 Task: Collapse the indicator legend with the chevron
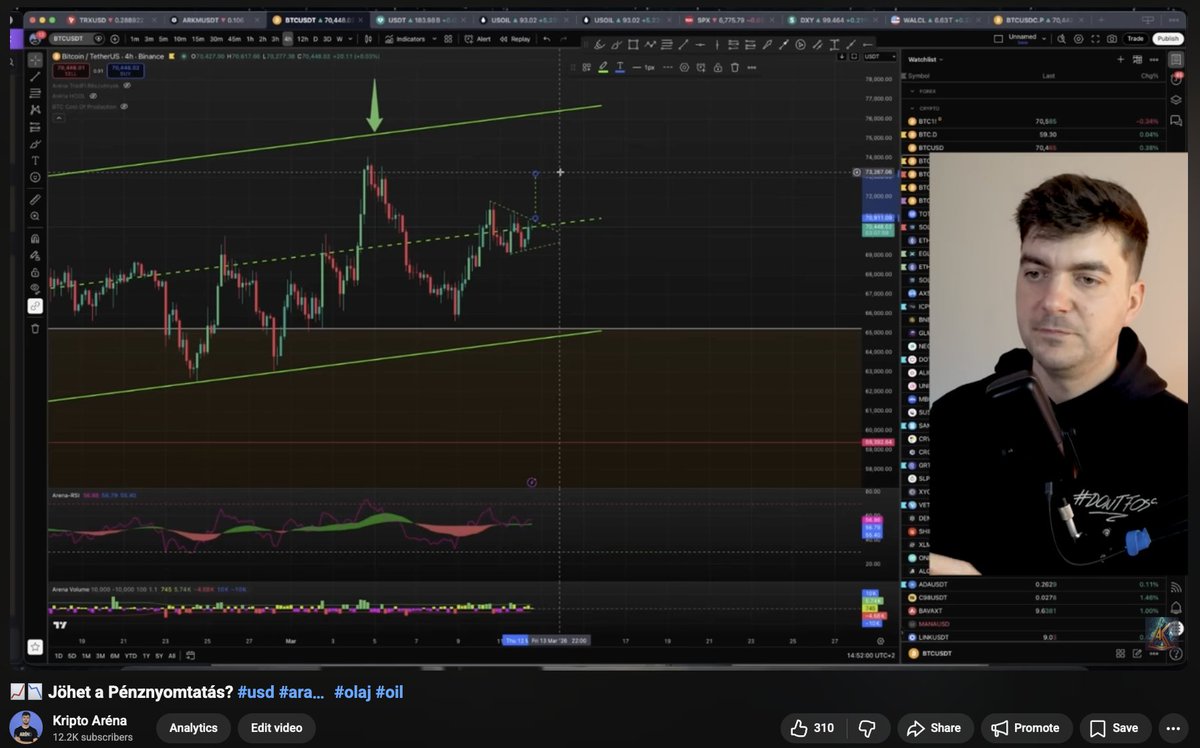57,118
